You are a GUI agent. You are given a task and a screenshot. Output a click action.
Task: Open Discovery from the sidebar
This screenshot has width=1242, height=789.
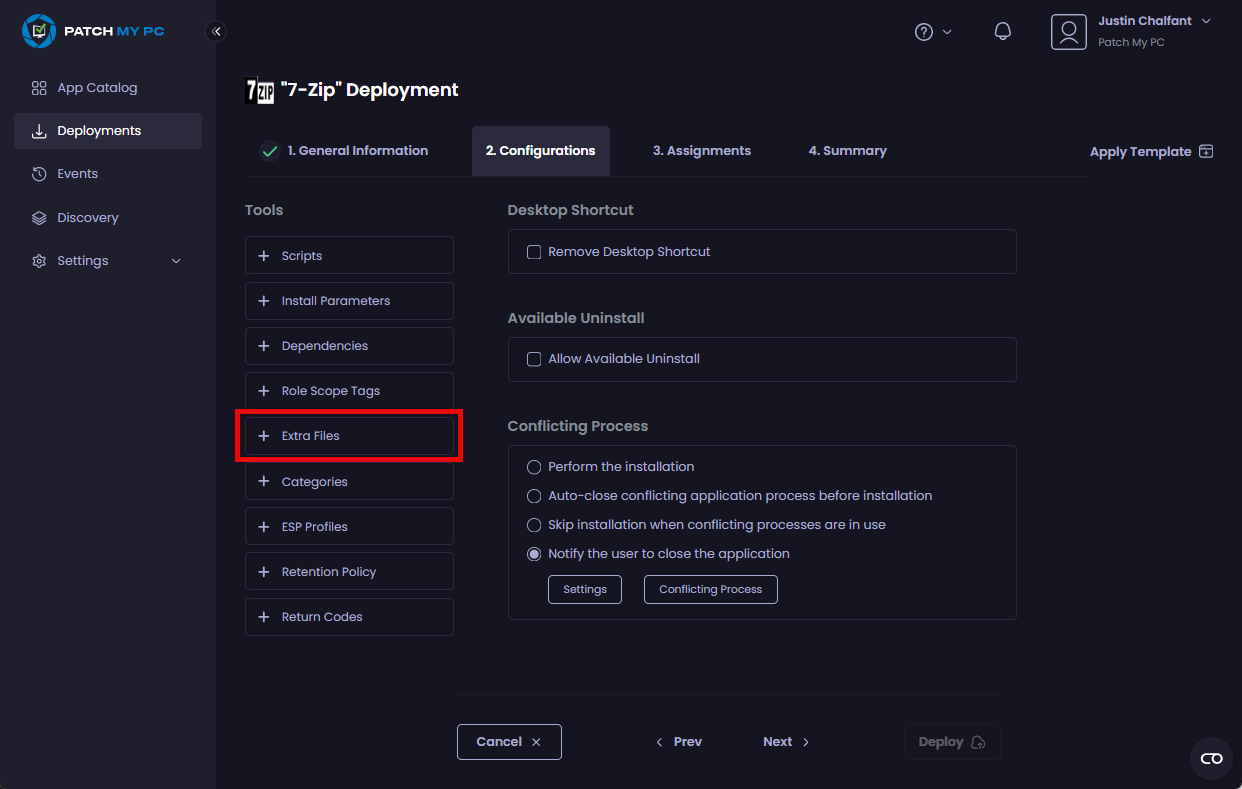88,217
